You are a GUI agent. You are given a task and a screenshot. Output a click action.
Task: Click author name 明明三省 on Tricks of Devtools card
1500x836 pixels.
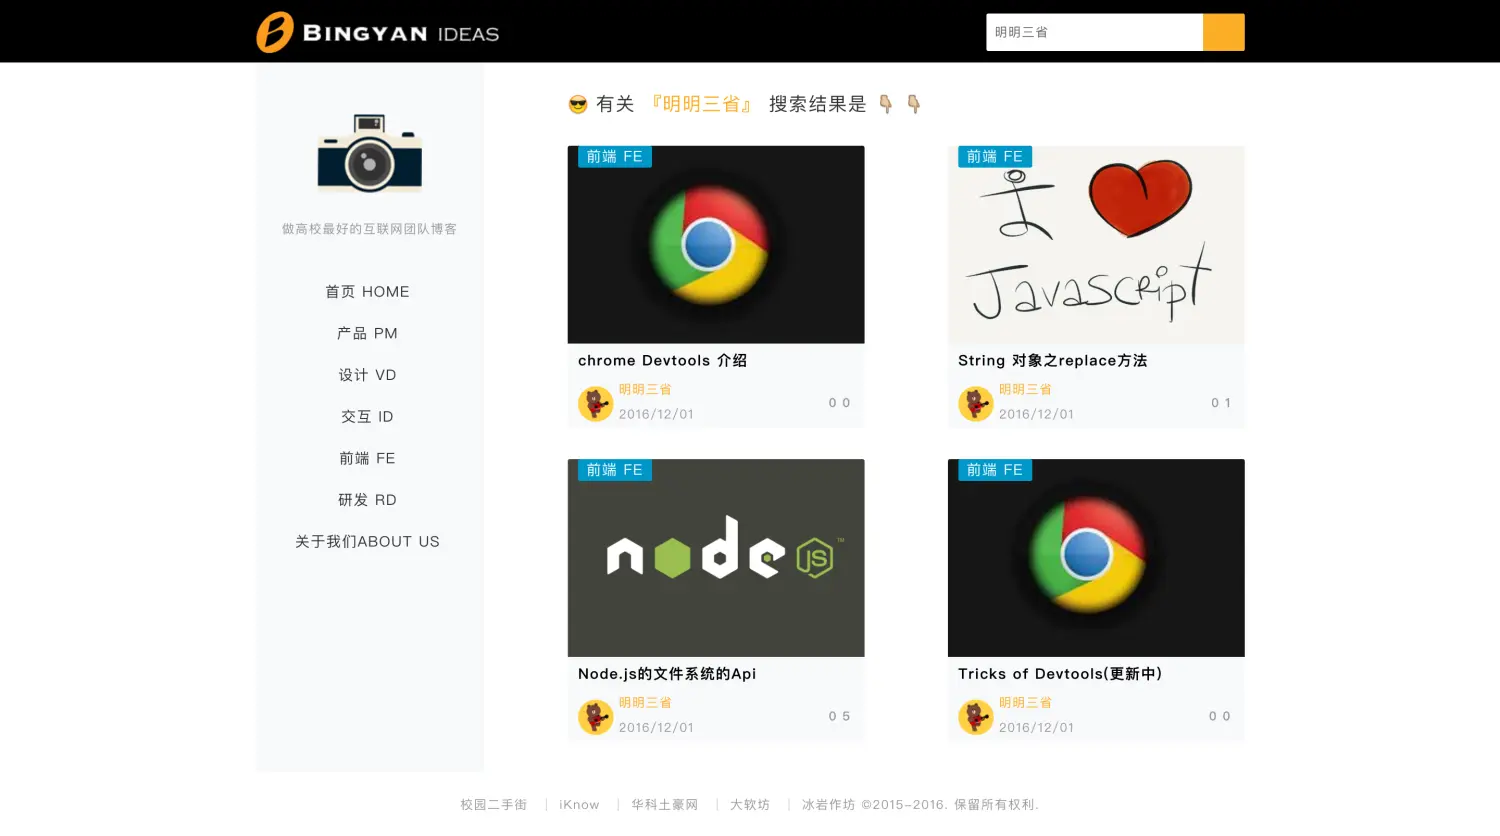1025,703
